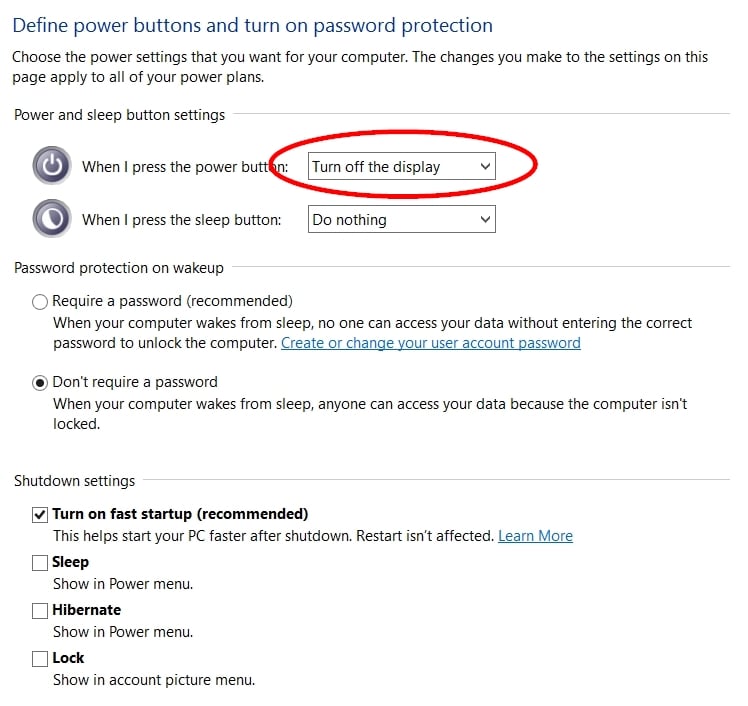Click the power button icon
Screen dimensions: 748x706
tap(51, 166)
